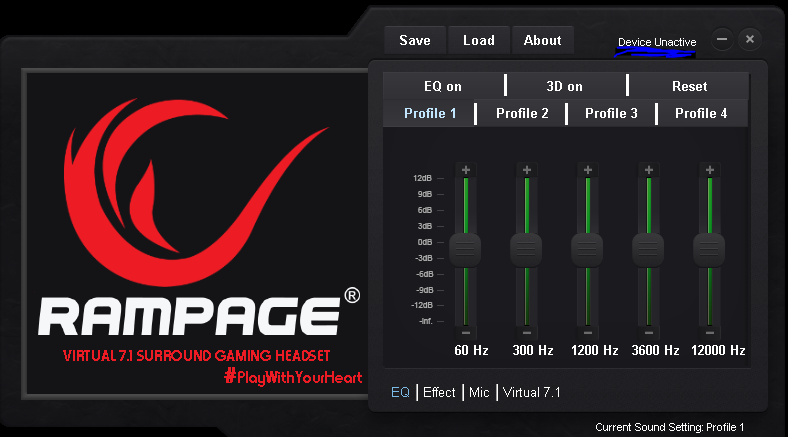
Task: Open the Virtual 7.1 section tab
Action: (532, 392)
